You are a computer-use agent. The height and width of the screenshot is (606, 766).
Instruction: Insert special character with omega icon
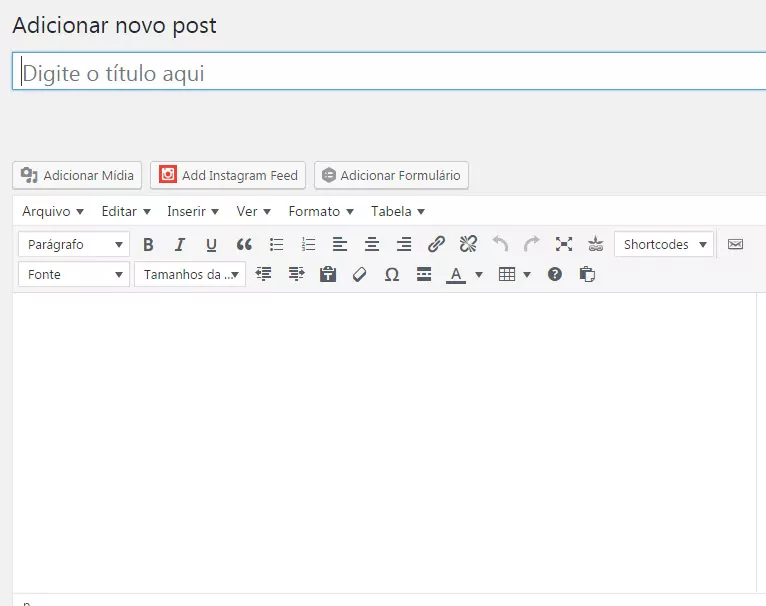click(392, 274)
